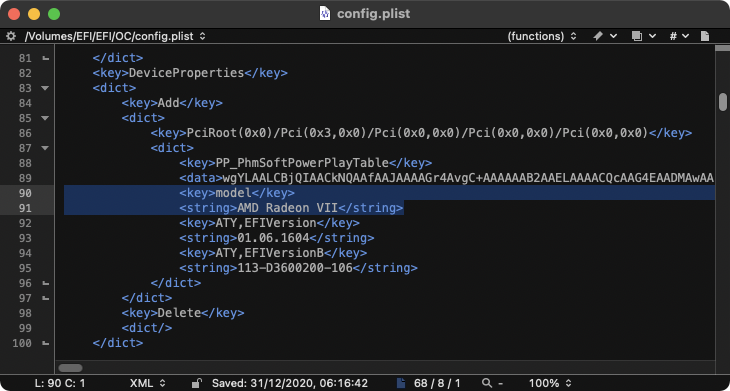This screenshot has width=730, height=391.
Task: Toggle the lock icon in status bar
Action: (x=197, y=383)
